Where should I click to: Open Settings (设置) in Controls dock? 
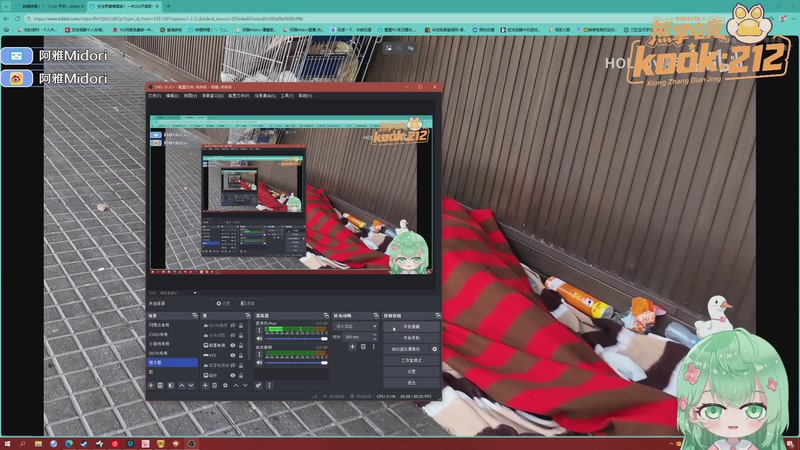411,371
